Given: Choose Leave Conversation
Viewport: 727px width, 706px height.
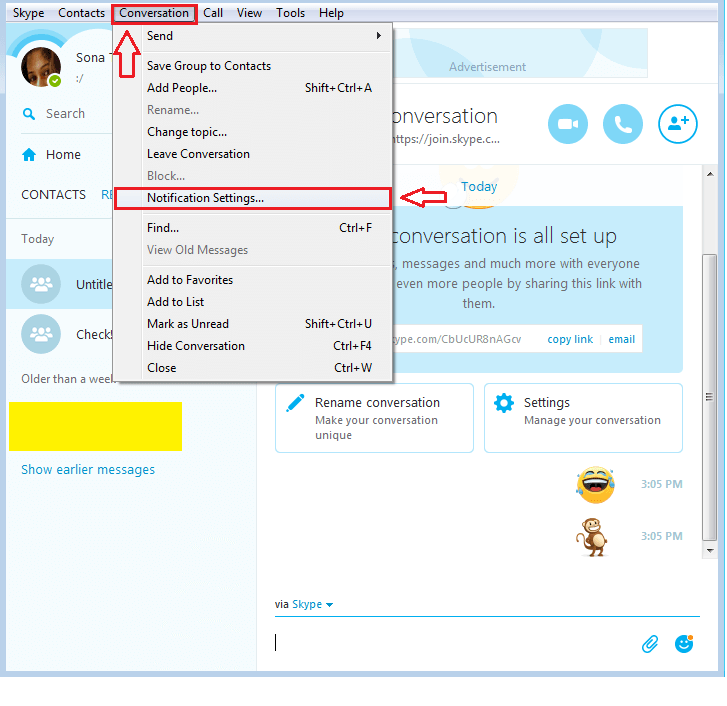Looking at the screenshot, I should tap(253, 154).
